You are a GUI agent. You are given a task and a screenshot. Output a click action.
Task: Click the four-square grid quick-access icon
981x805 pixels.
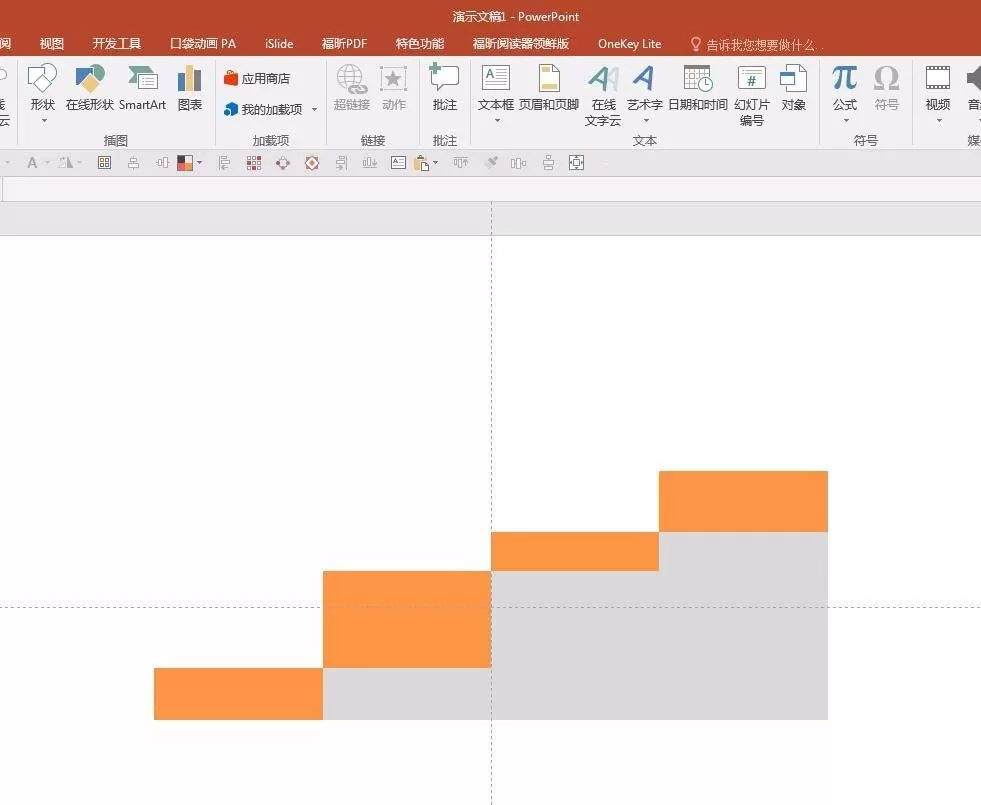pos(104,163)
